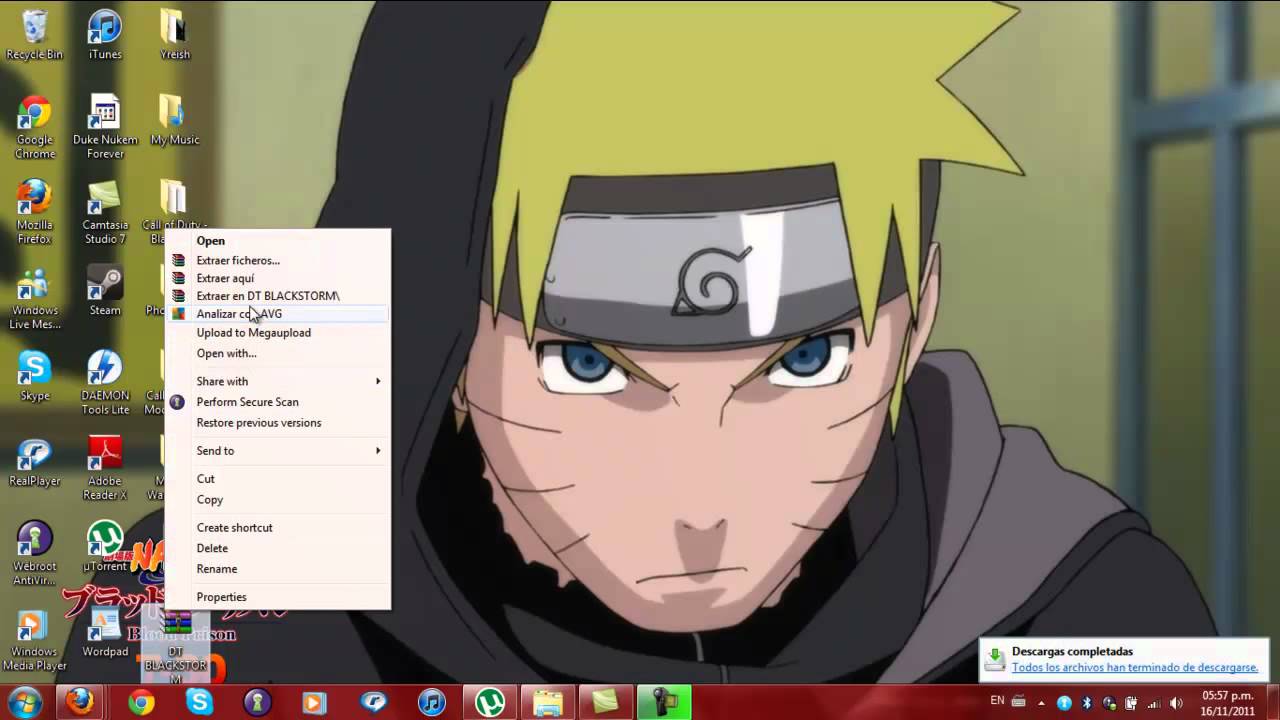
Task: Open Windows Explorer taskbar icon
Action: tap(547, 702)
